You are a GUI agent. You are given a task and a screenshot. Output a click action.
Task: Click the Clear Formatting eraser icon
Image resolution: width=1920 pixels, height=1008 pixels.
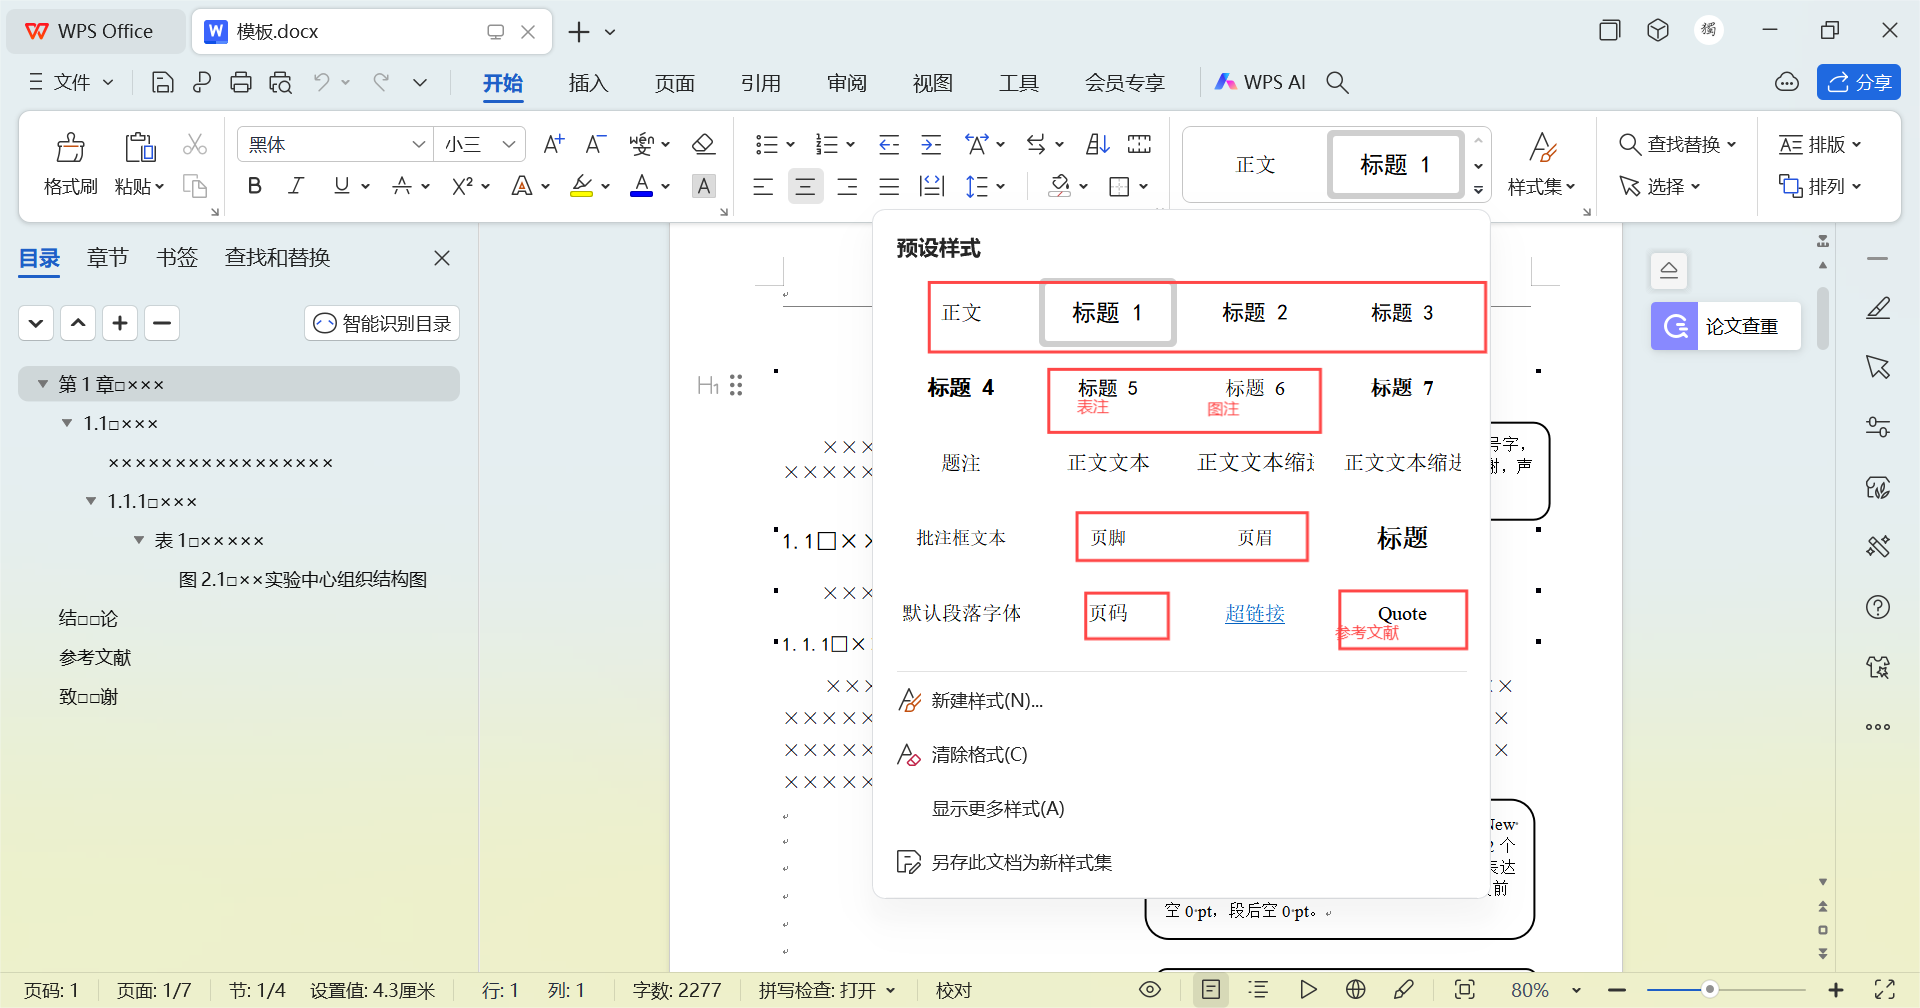[703, 144]
